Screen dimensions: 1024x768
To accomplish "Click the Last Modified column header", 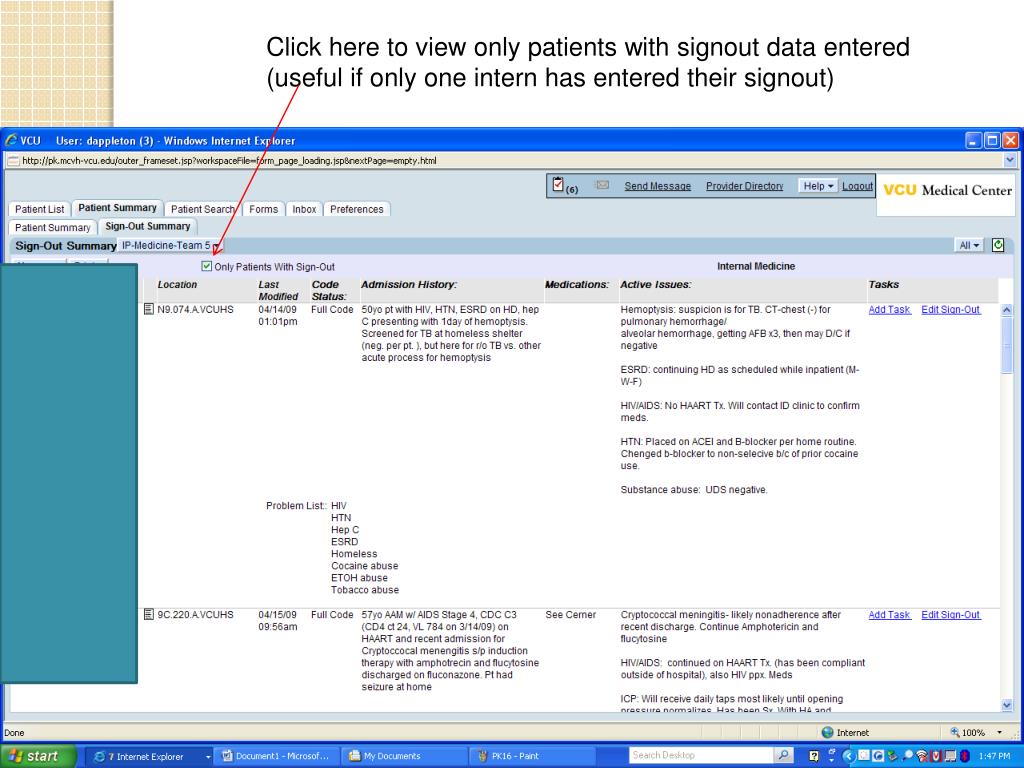I will coord(278,291).
